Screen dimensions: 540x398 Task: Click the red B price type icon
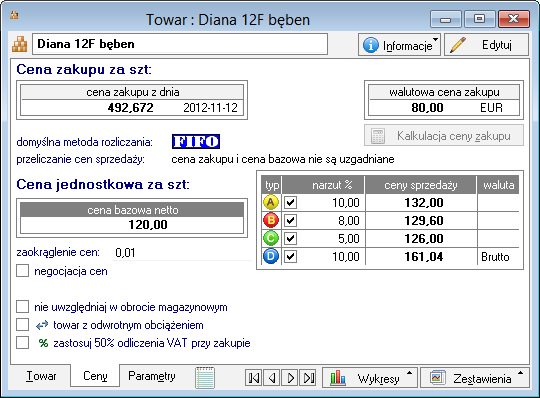click(x=271, y=220)
